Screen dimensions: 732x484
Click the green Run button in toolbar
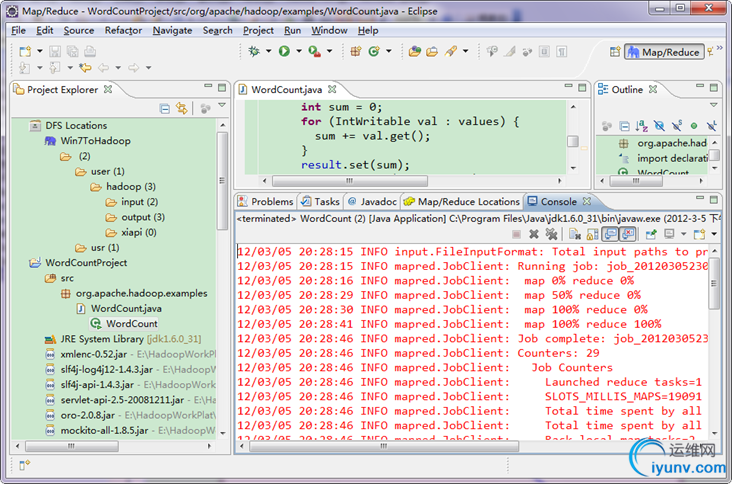coord(284,51)
